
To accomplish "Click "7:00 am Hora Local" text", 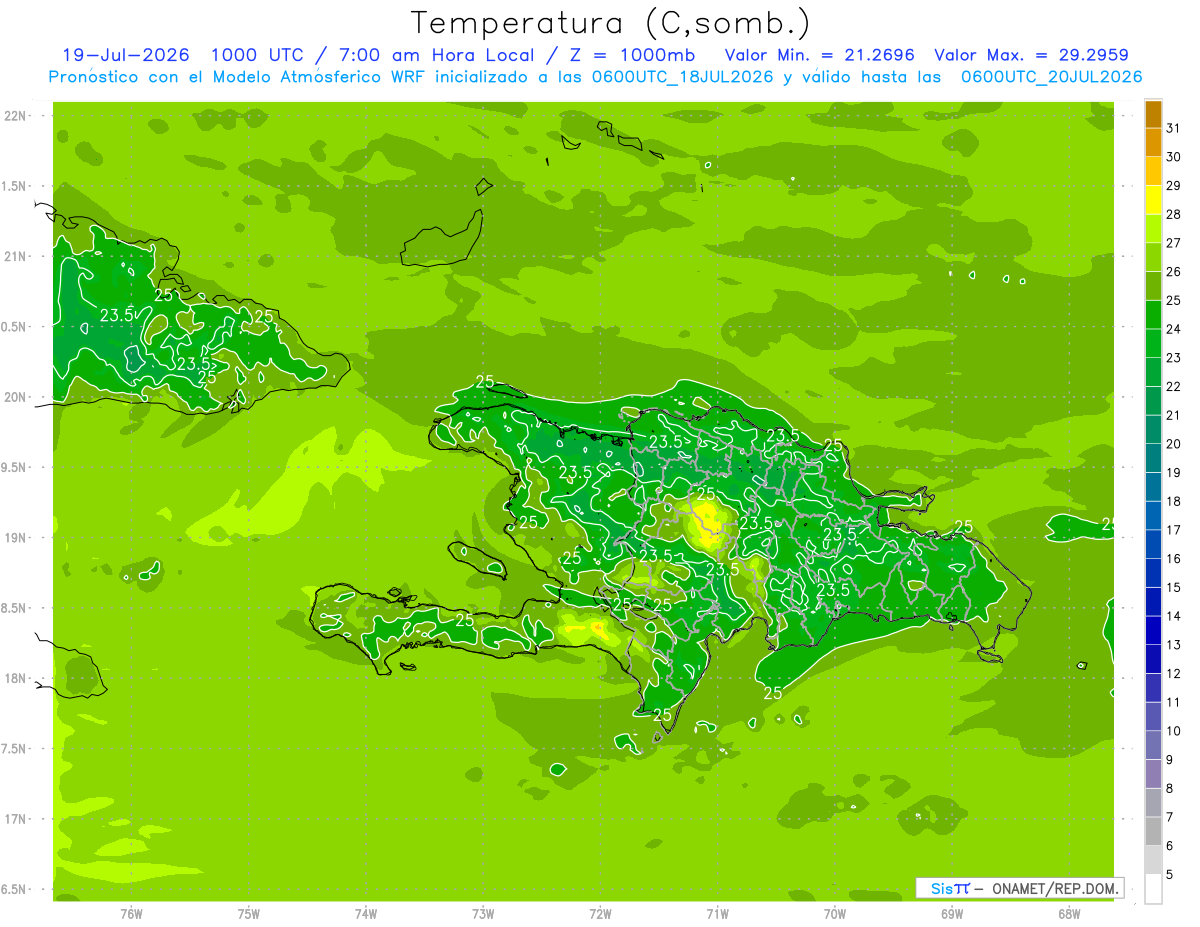I will coord(437,55).
